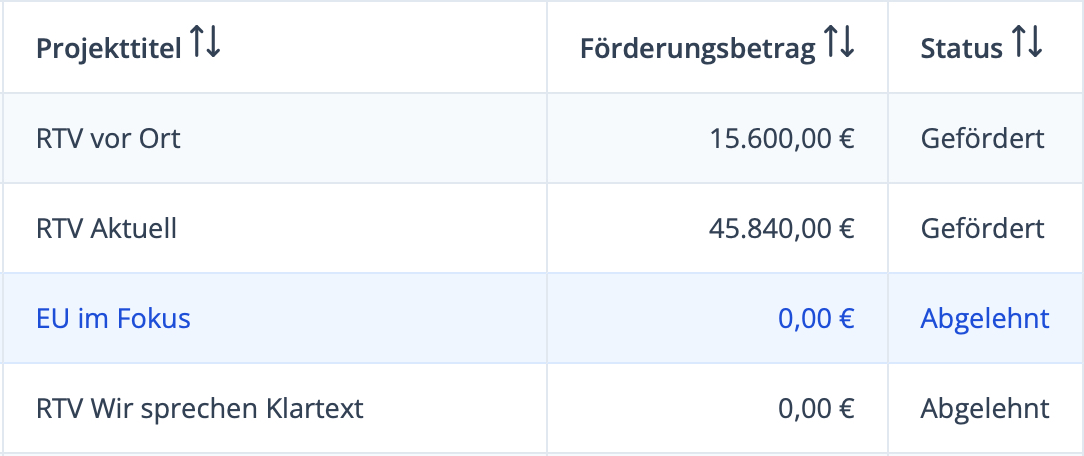Select the Status column header label
Viewport: 1084px width, 456px height.
click(961, 48)
